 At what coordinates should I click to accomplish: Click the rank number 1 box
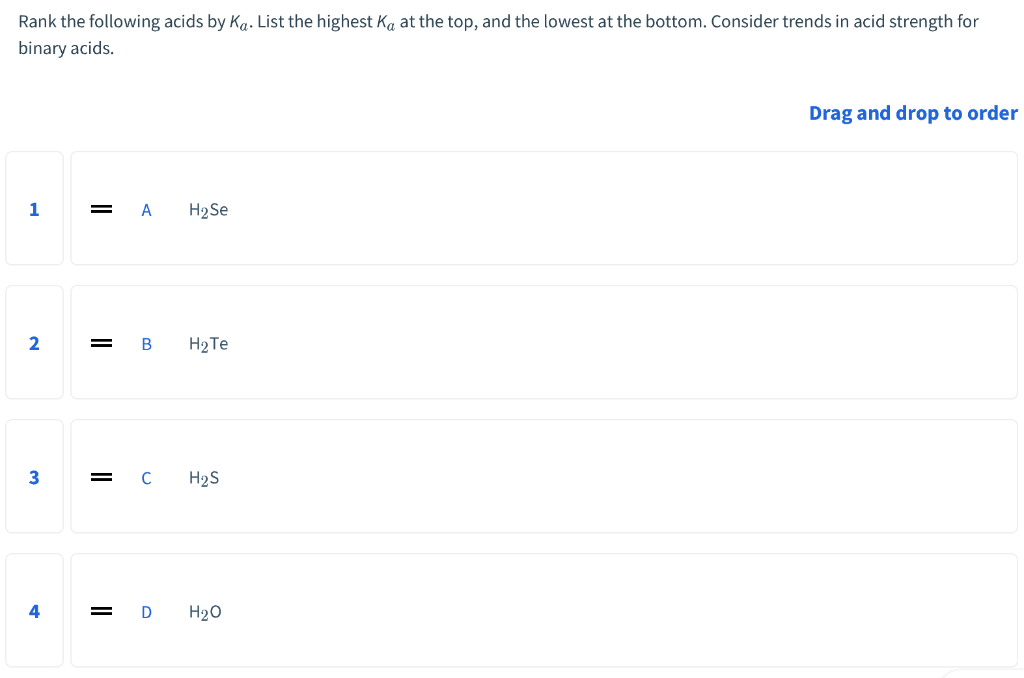pos(34,208)
